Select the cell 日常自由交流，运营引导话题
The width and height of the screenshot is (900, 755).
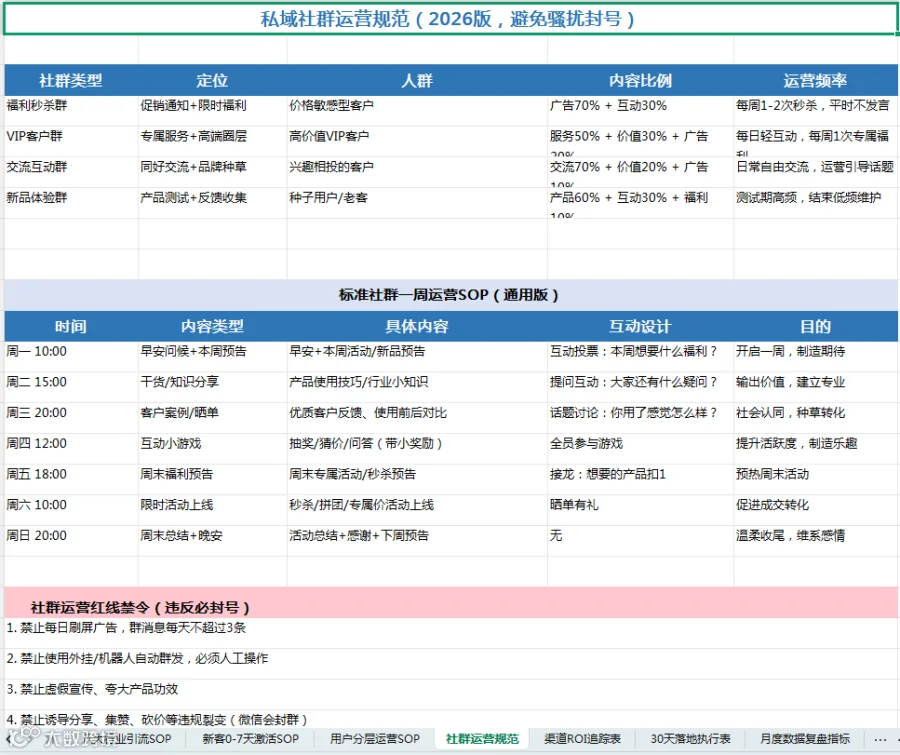point(816,172)
